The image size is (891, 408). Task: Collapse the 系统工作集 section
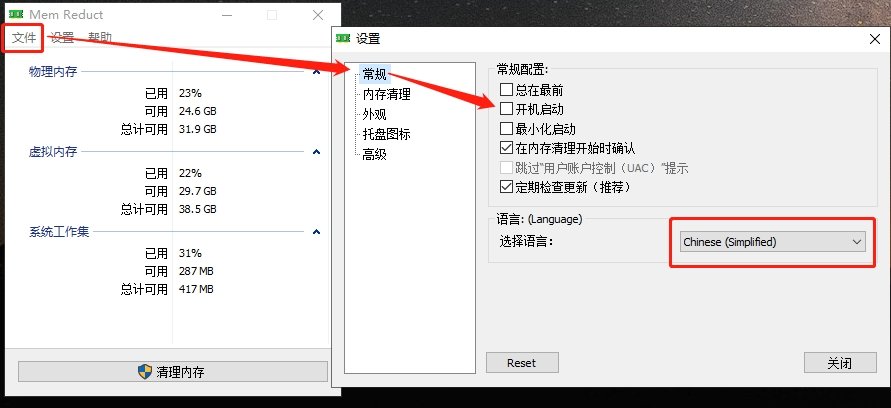point(317,232)
